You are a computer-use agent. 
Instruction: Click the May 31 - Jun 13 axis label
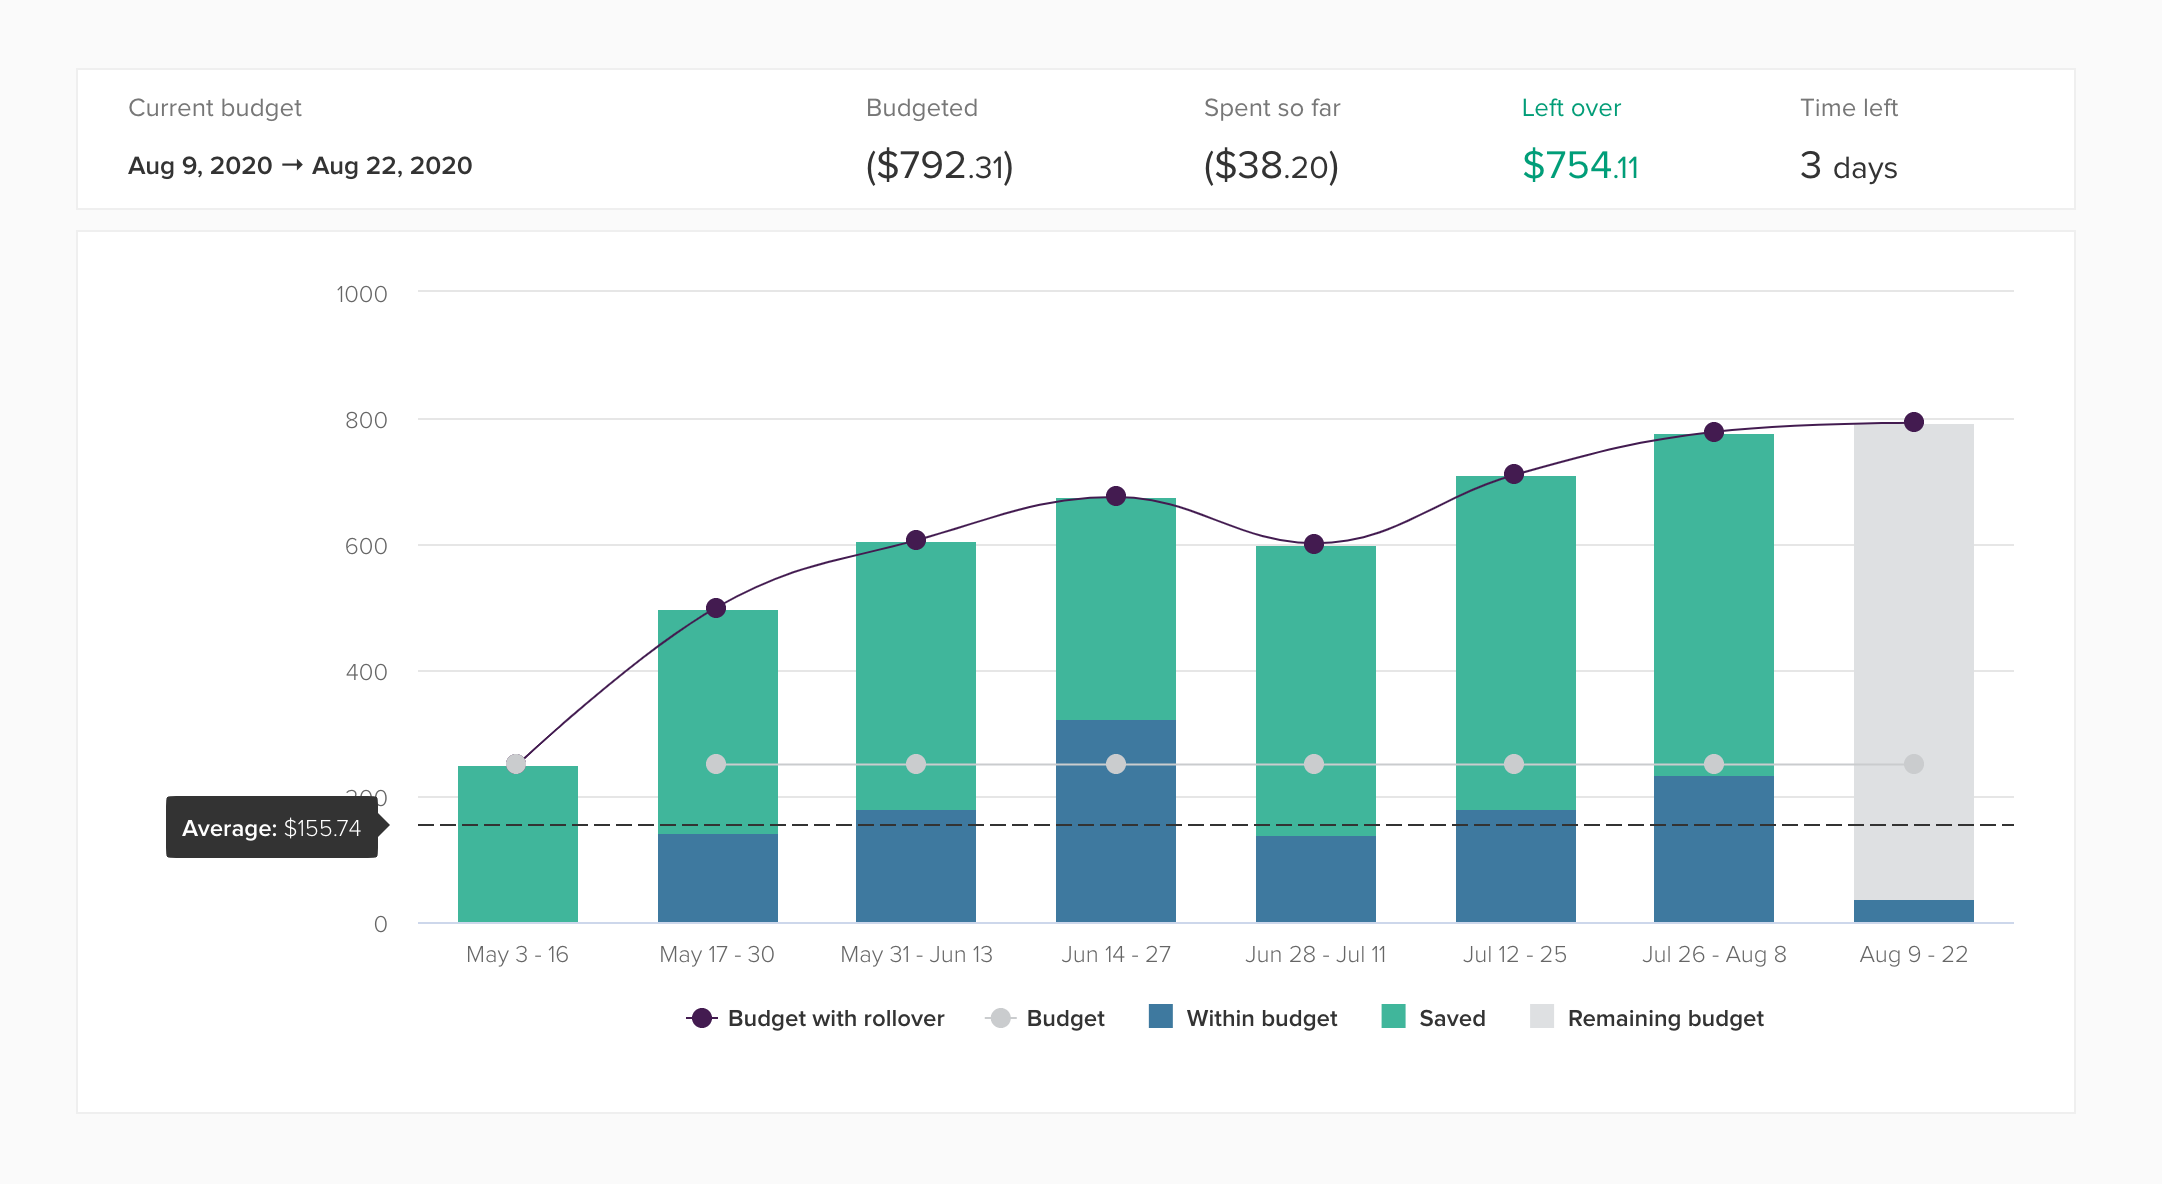[916, 954]
